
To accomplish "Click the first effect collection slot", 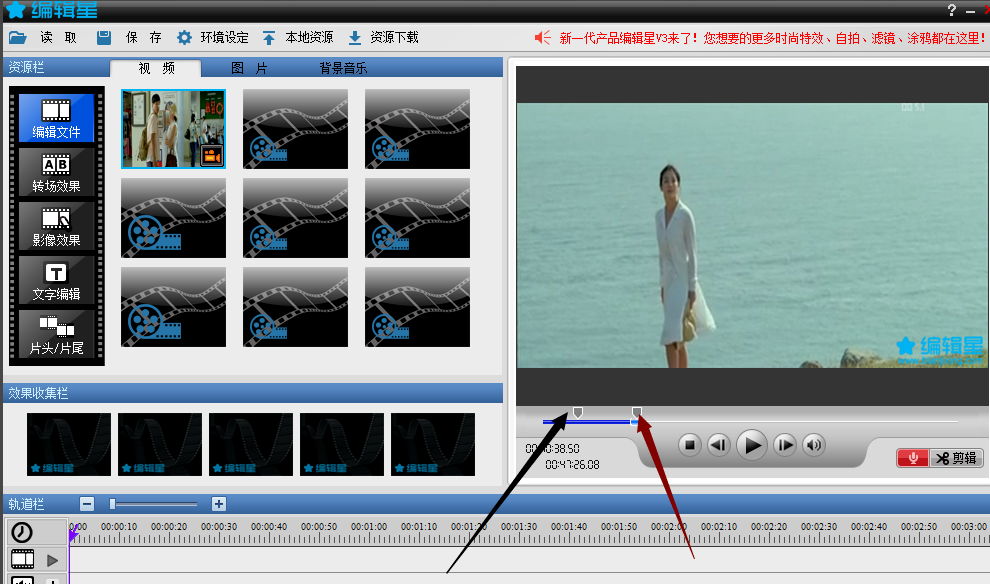I will coord(69,444).
